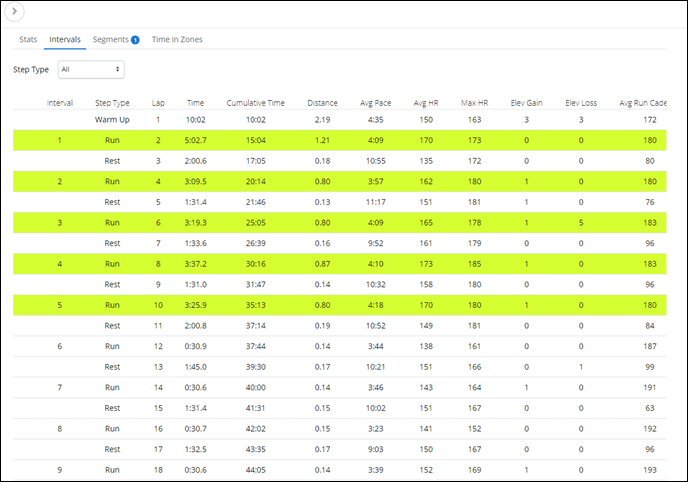
Task: Click the lap 8 time 3:37.2
Action: coord(195,264)
